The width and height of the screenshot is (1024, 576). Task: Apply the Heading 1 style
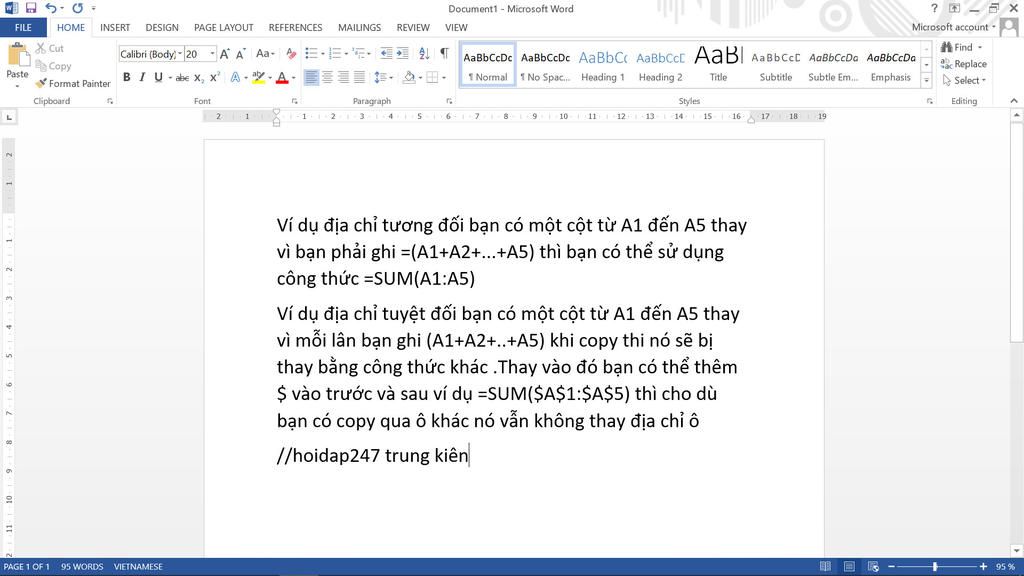(603, 65)
